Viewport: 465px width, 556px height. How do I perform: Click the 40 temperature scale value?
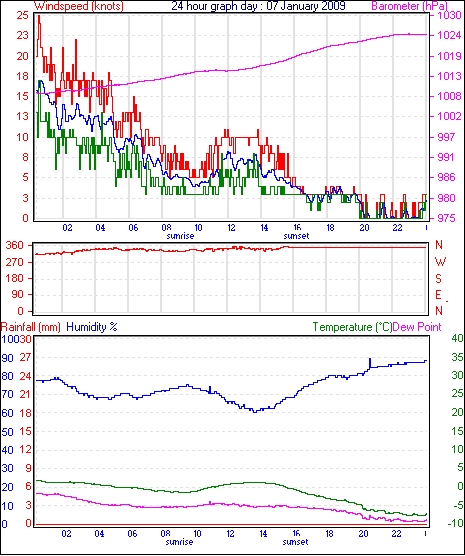pyautogui.click(x=458, y=338)
